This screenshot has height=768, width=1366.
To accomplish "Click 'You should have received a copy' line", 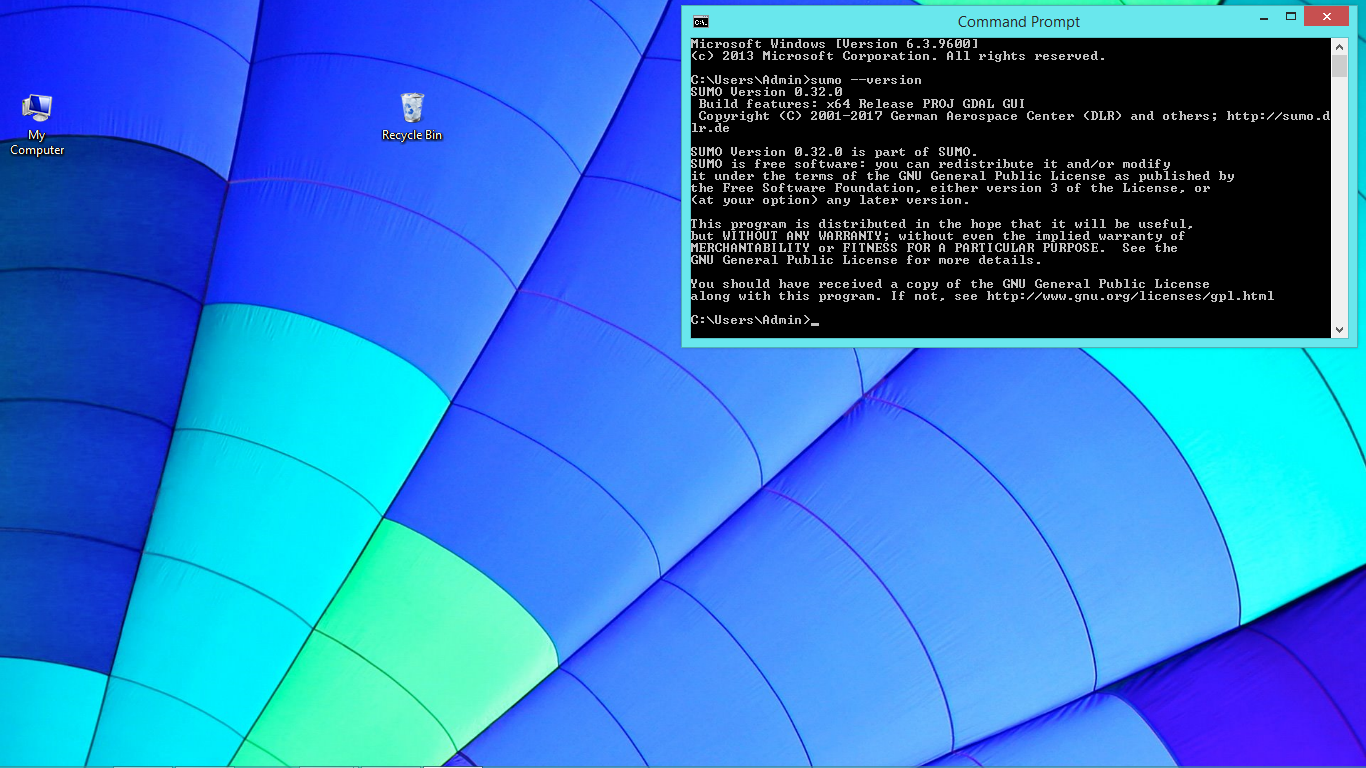I will click(x=950, y=284).
